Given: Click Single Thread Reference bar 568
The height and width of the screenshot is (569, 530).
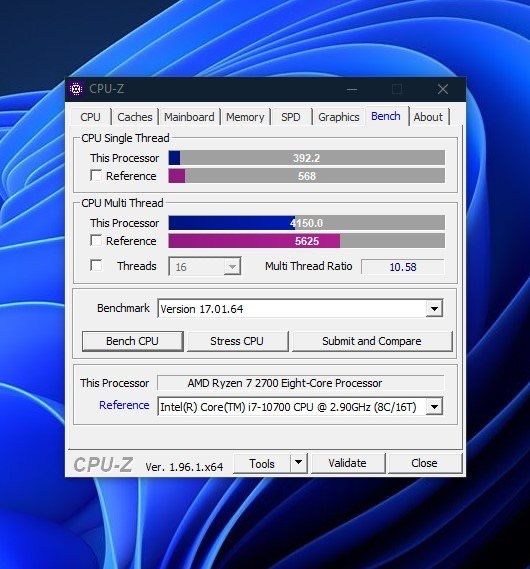Looking at the screenshot, I should 307,176.
